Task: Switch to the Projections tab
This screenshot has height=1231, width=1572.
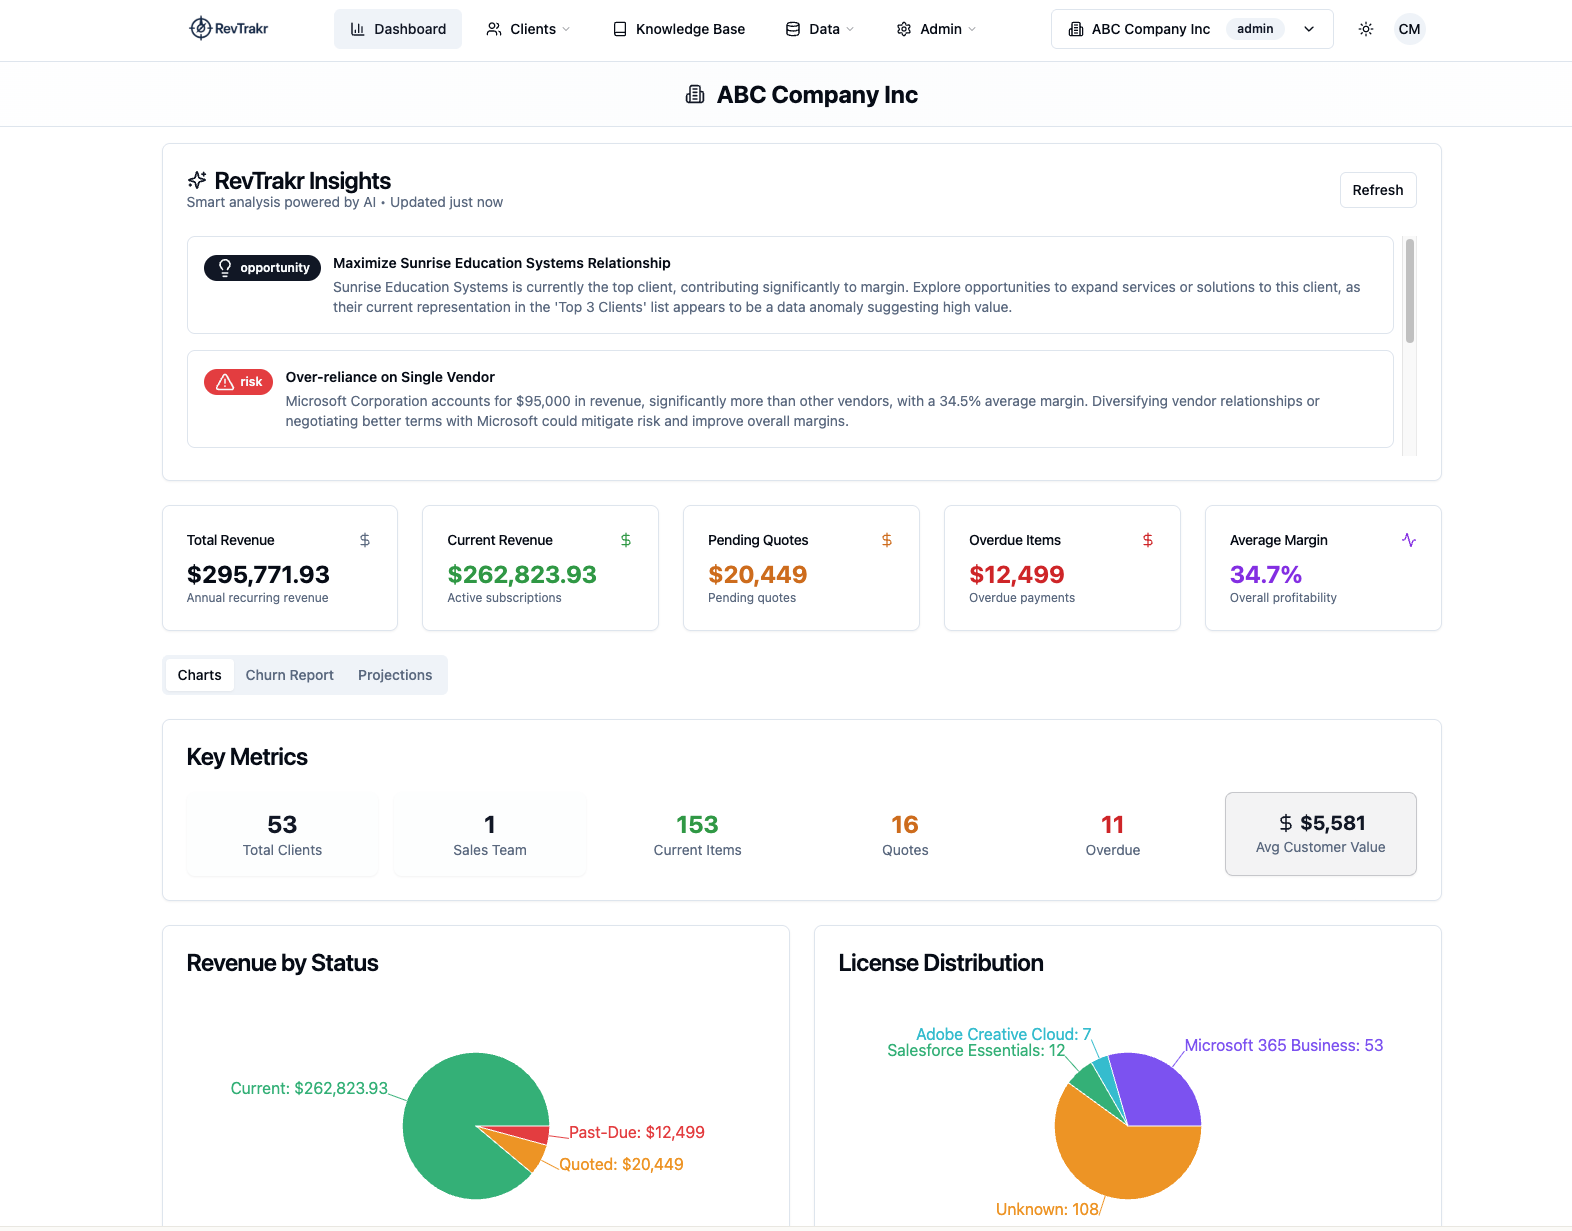Action: point(395,675)
